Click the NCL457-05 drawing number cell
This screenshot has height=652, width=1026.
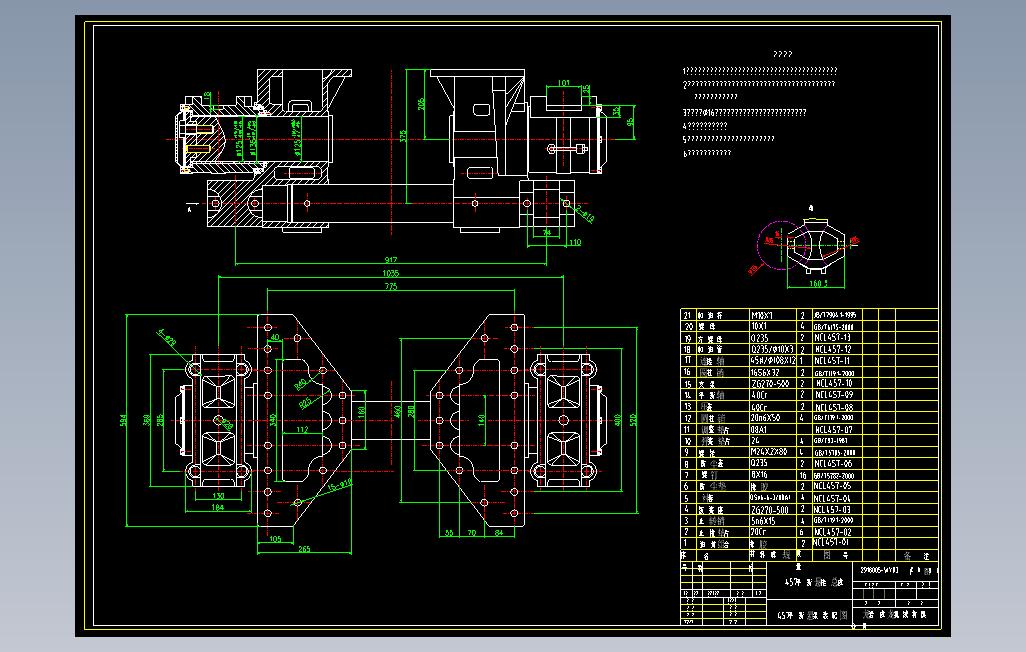tap(832, 486)
